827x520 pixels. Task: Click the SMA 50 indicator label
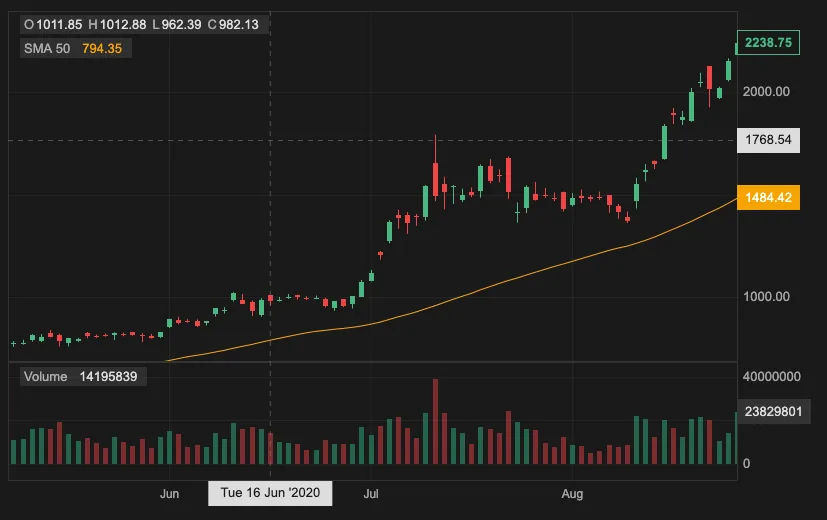pyautogui.click(x=47, y=49)
